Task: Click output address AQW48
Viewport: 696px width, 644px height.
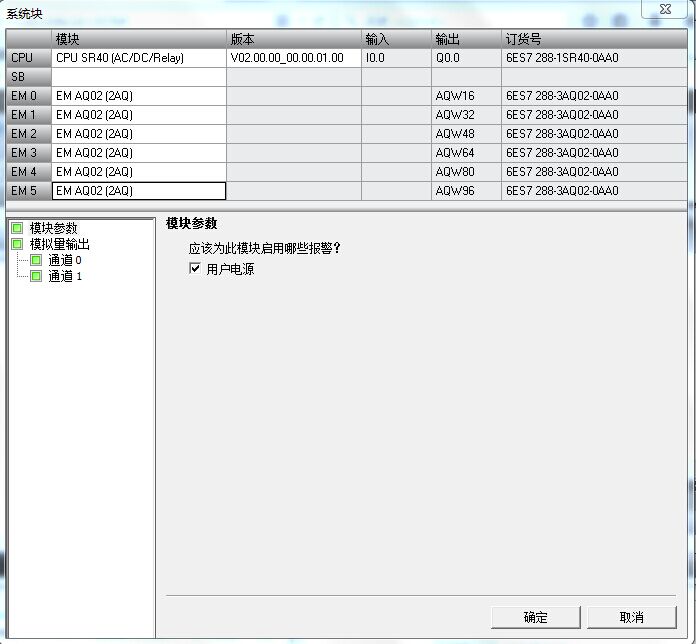Action: pyautogui.click(x=467, y=134)
